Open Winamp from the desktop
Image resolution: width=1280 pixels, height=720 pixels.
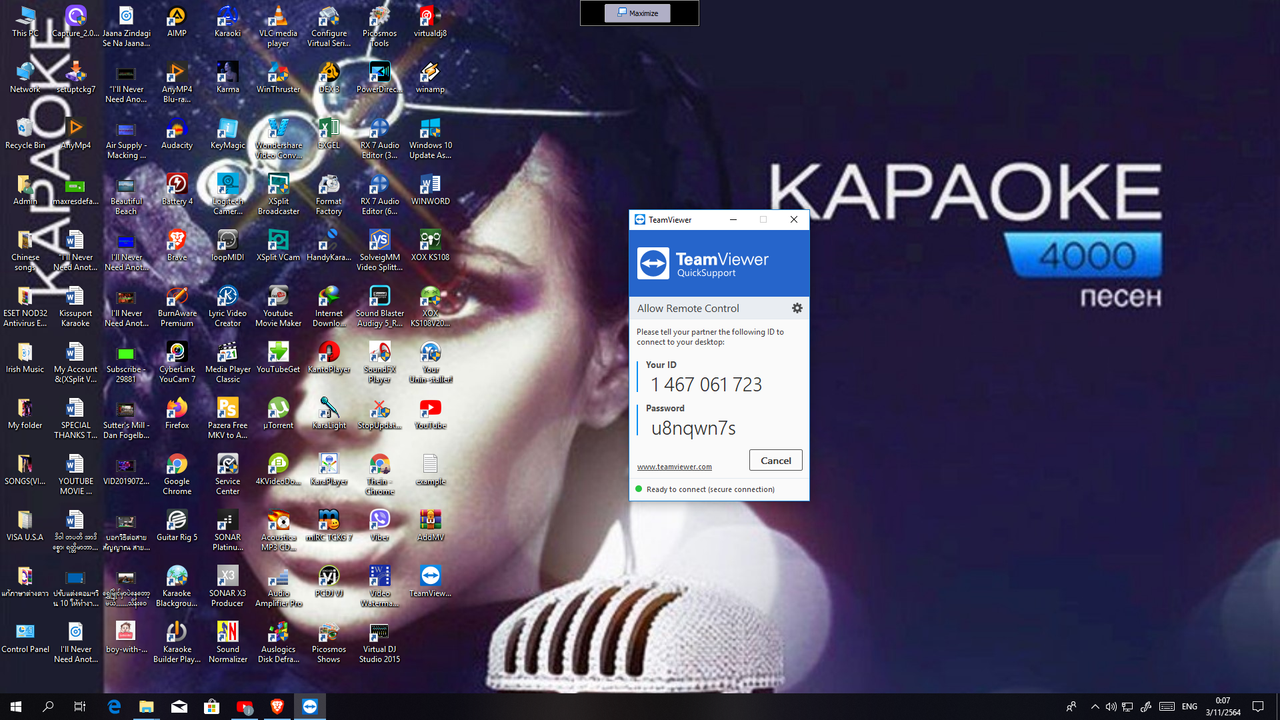[x=430, y=74]
